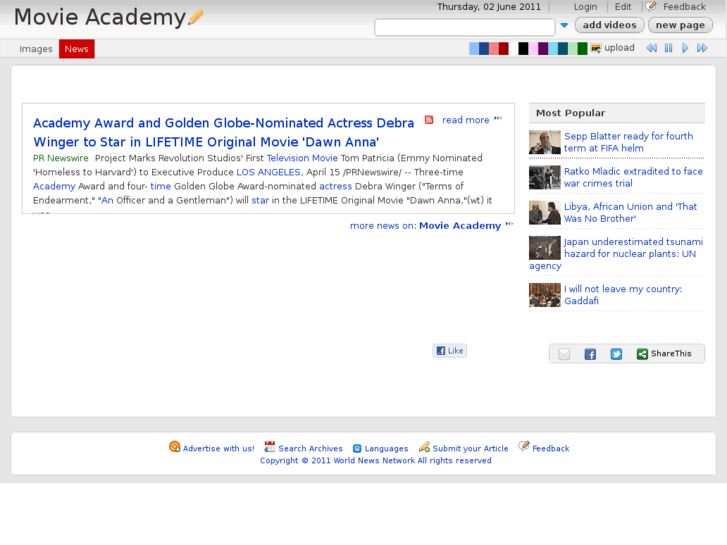The height and width of the screenshot is (545, 727).
Task: Share via the email envelope icon
Action: coord(564,354)
